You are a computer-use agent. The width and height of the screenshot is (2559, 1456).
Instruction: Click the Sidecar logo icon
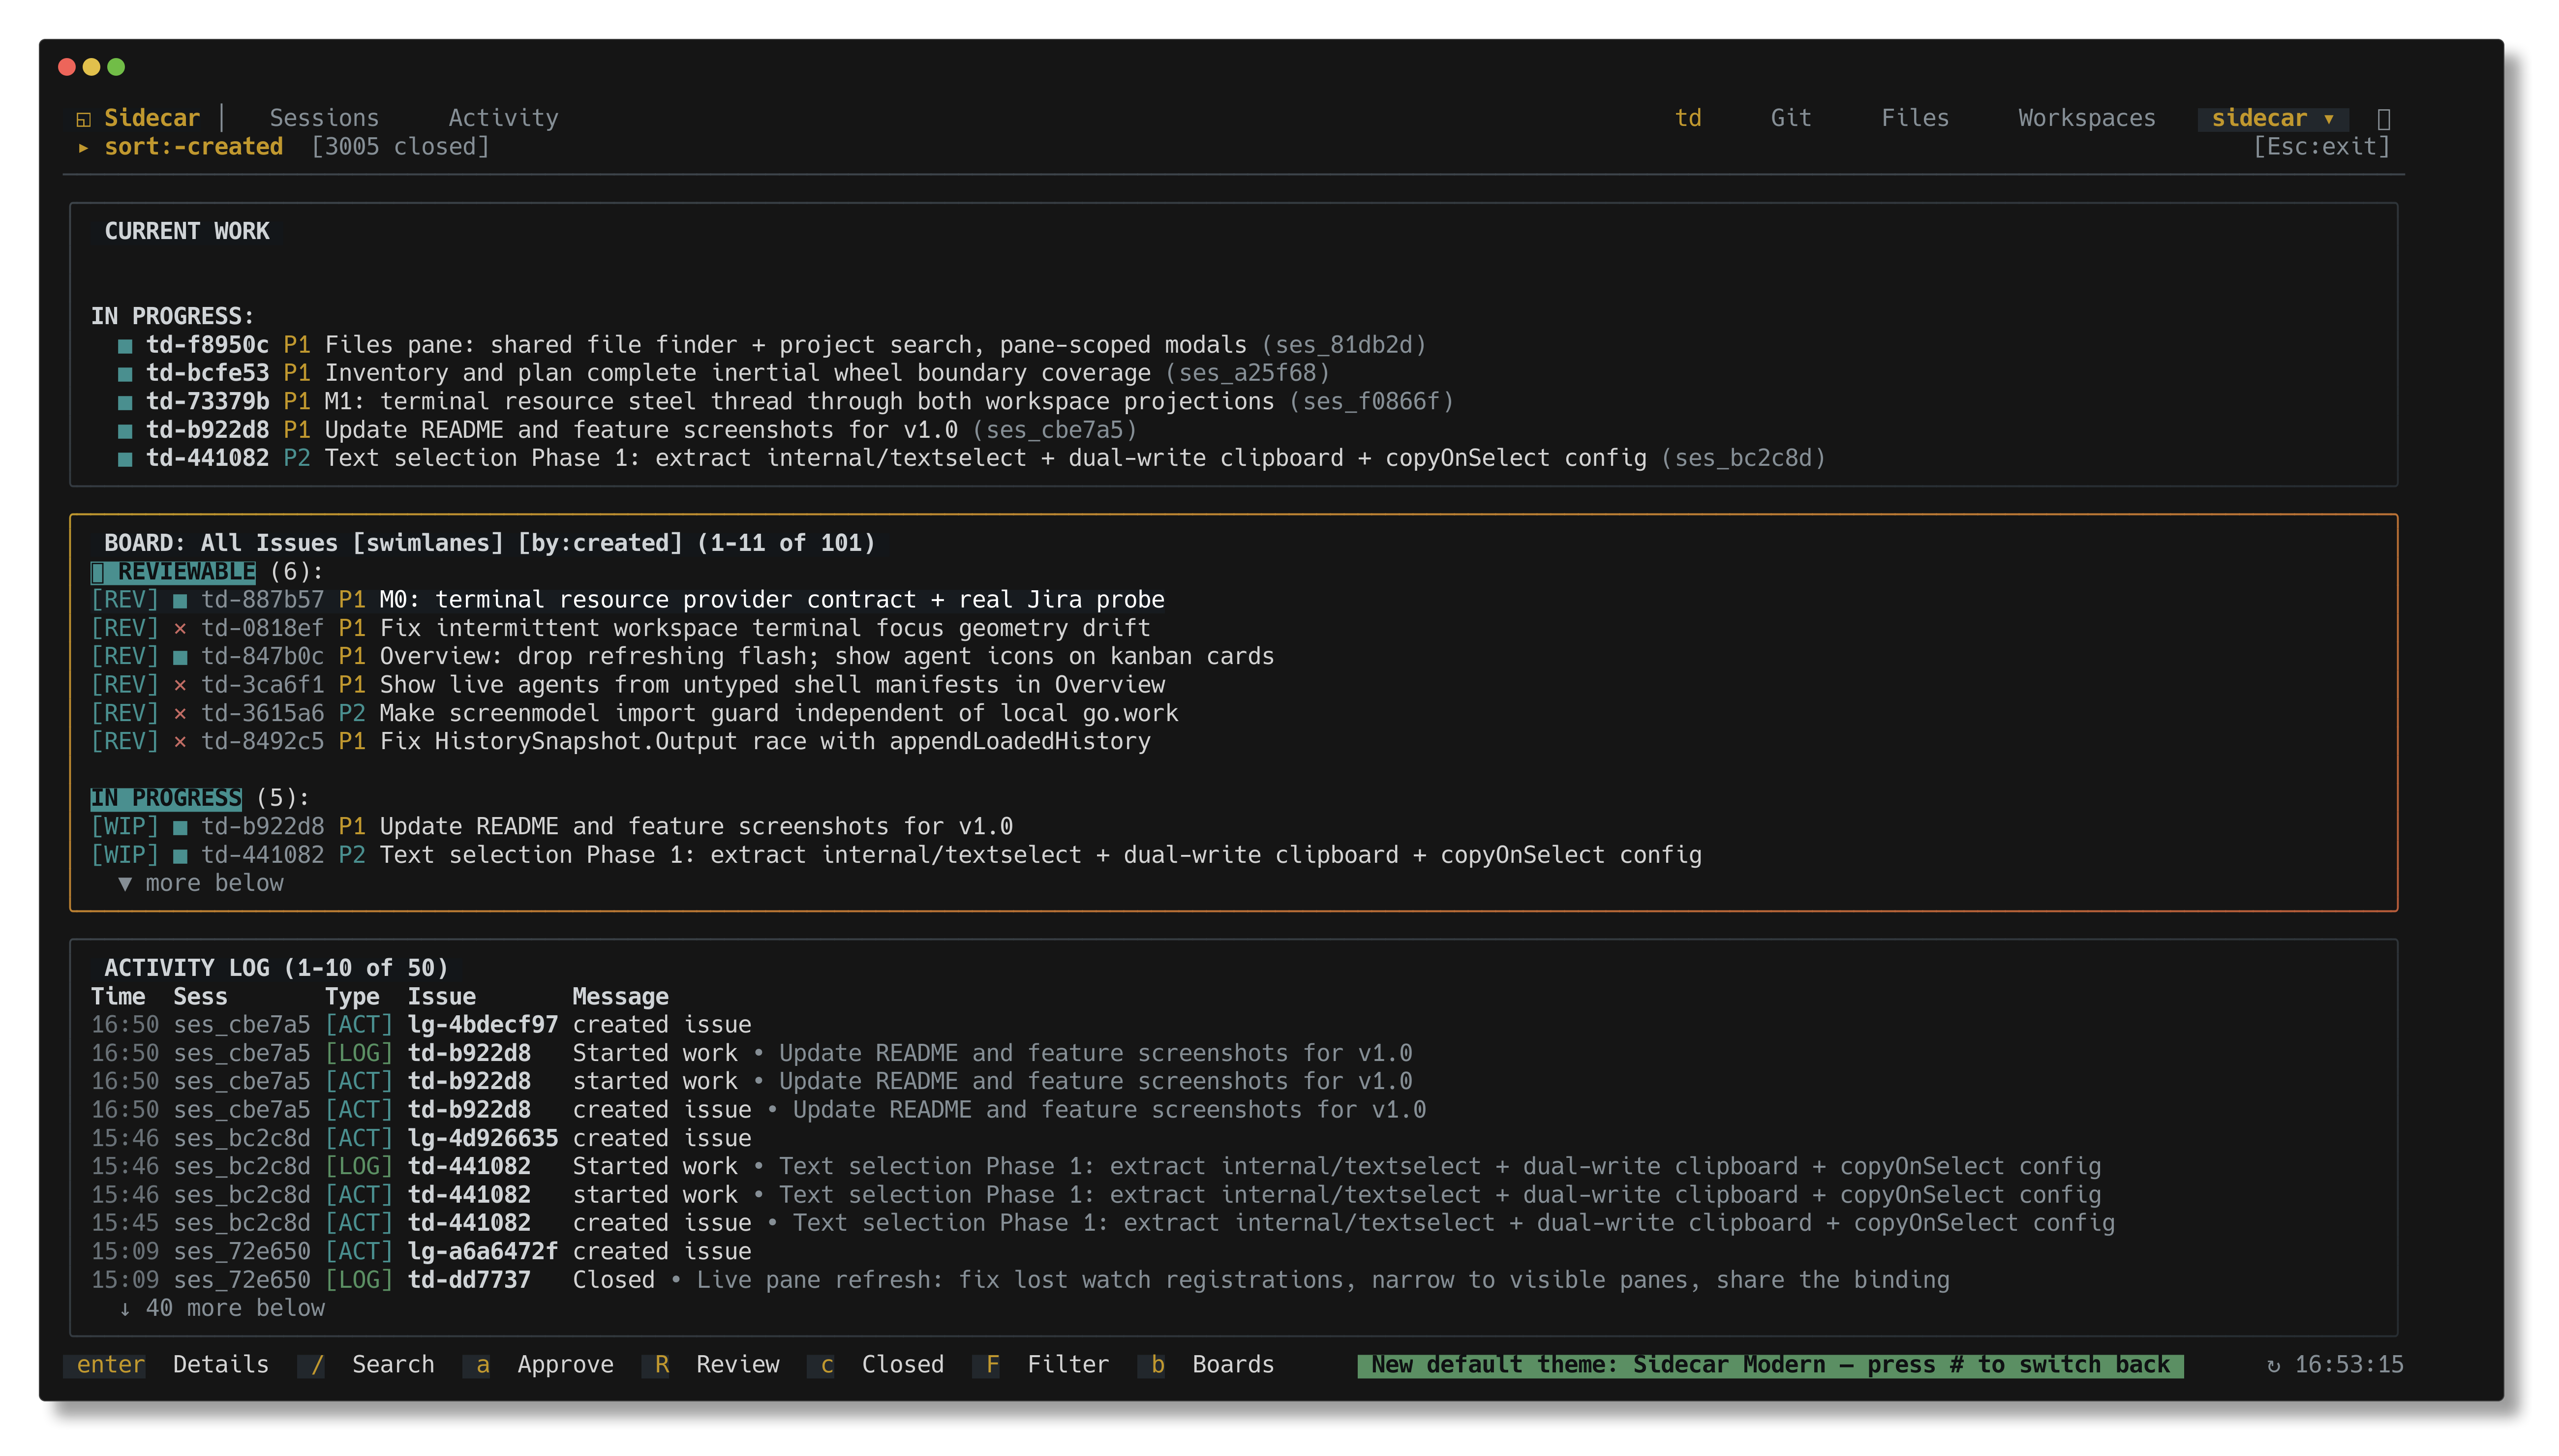84,119
